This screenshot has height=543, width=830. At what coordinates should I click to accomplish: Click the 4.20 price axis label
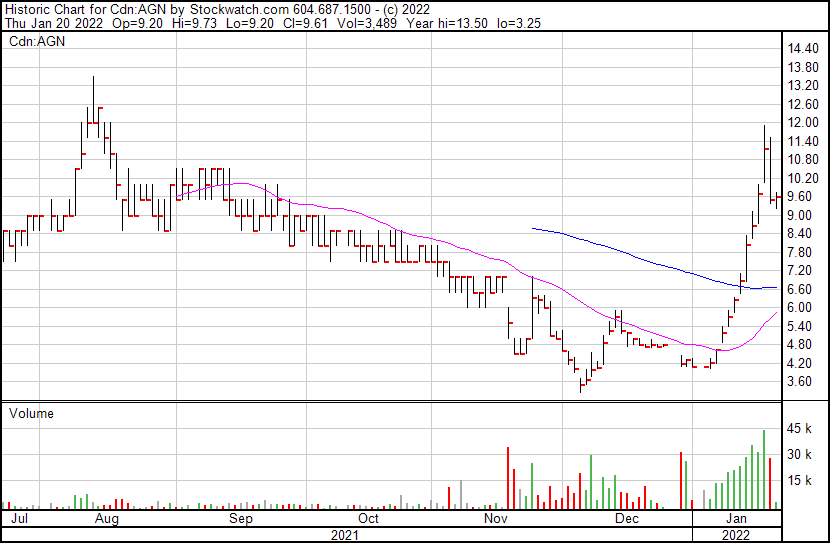pyautogui.click(x=799, y=363)
